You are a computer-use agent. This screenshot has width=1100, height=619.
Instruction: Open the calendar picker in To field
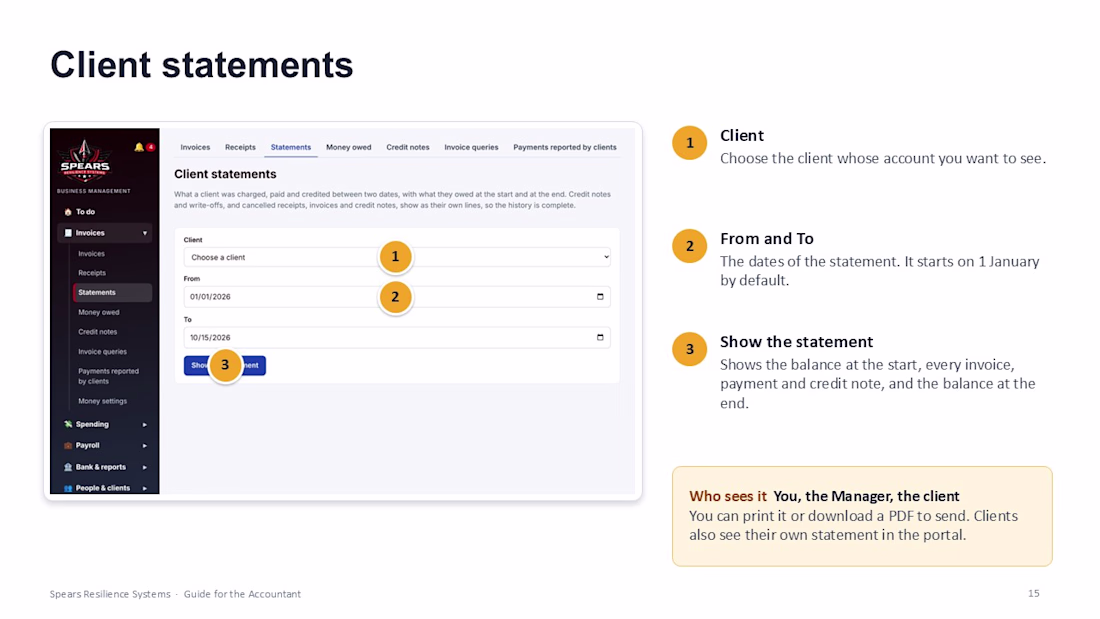600,338
